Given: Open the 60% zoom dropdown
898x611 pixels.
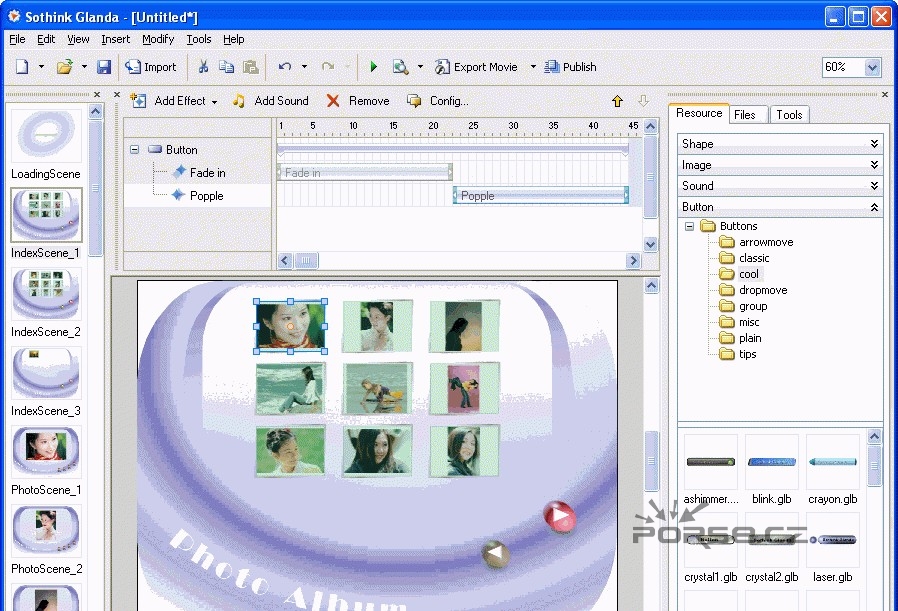Looking at the screenshot, I should click(x=872, y=67).
